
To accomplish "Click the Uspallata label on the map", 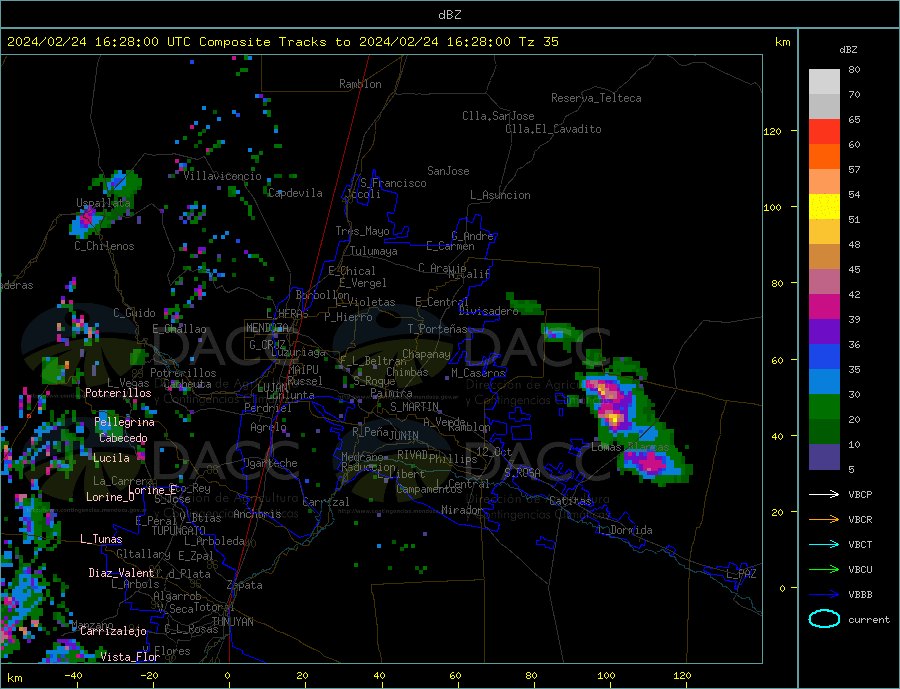I will pos(103,203).
